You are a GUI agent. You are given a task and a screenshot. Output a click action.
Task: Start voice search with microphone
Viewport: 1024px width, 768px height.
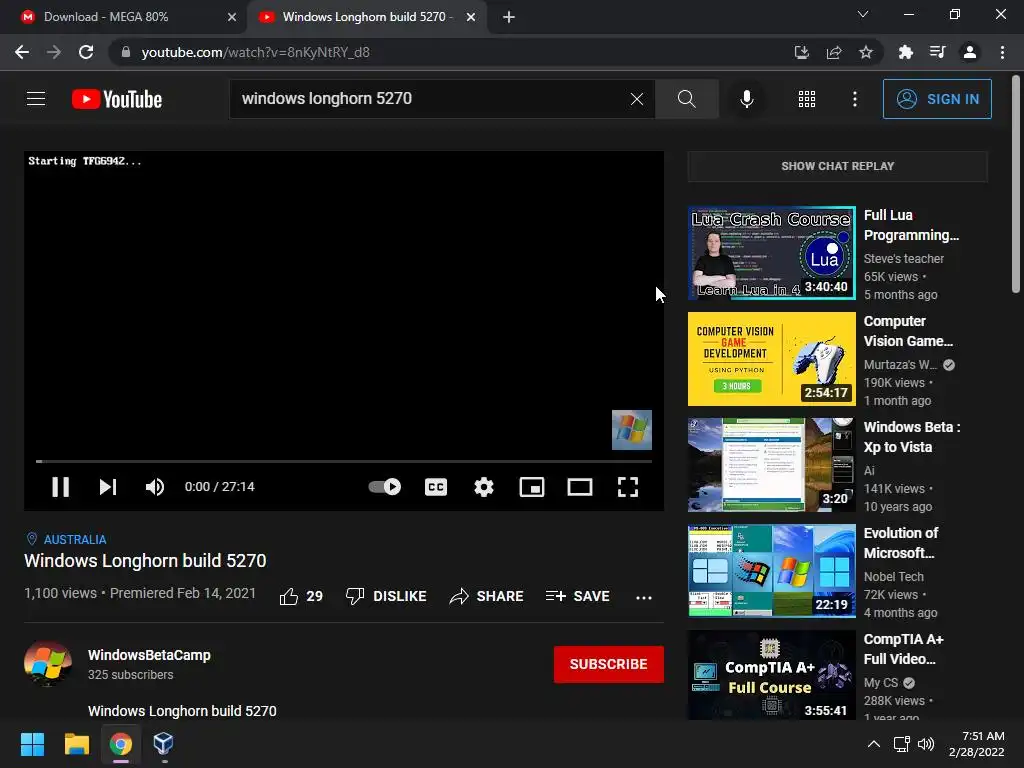point(746,99)
